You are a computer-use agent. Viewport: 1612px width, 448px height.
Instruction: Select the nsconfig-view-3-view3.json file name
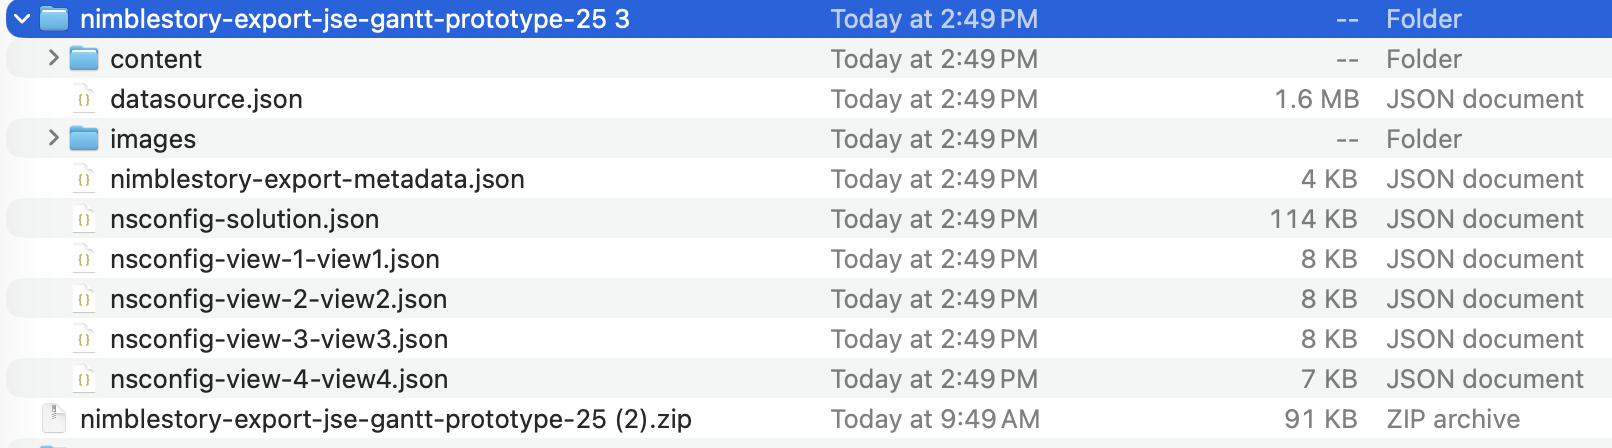pos(278,339)
